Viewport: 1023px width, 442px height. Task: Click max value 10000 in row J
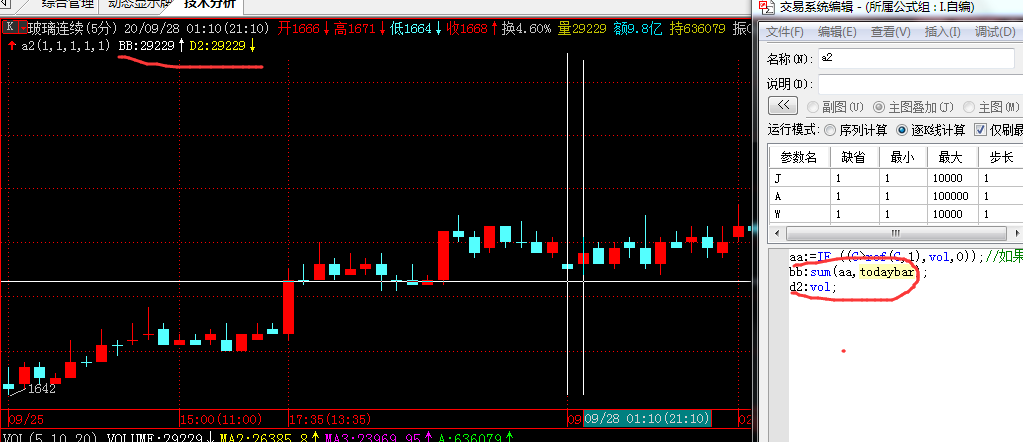click(953, 178)
